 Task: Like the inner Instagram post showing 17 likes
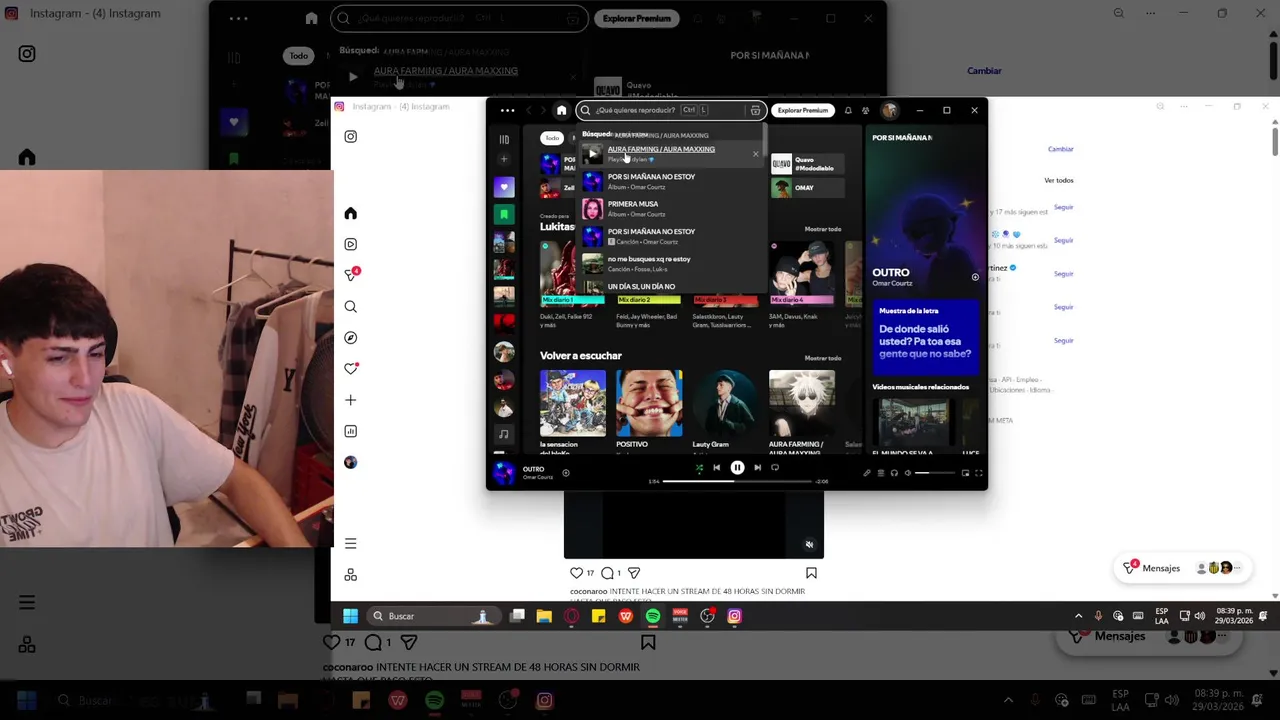(x=576, y=573)
